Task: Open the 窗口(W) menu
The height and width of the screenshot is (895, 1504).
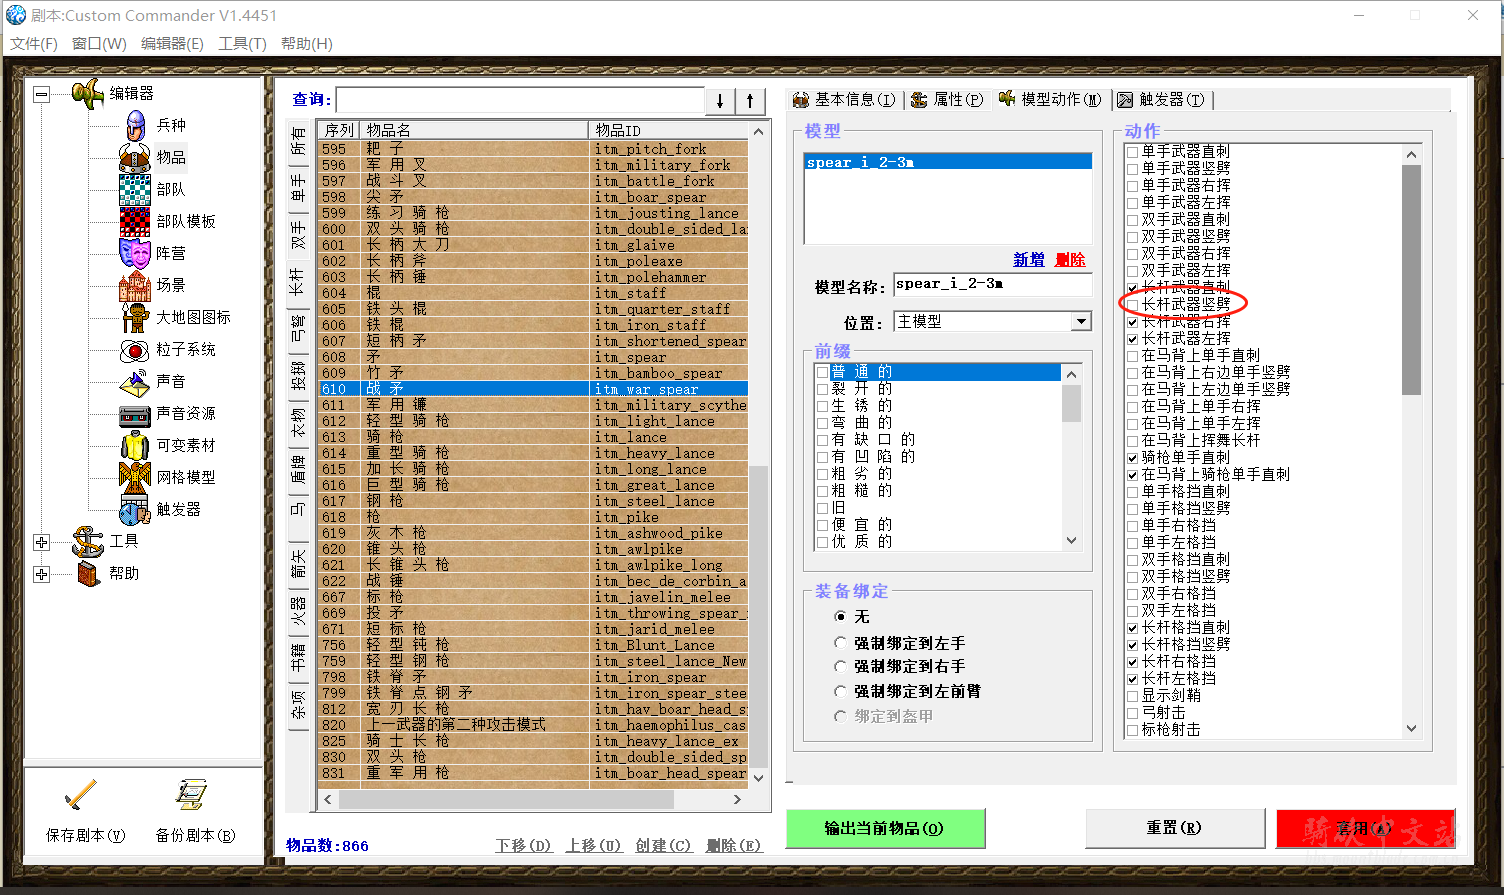Action: pos(99,43)
